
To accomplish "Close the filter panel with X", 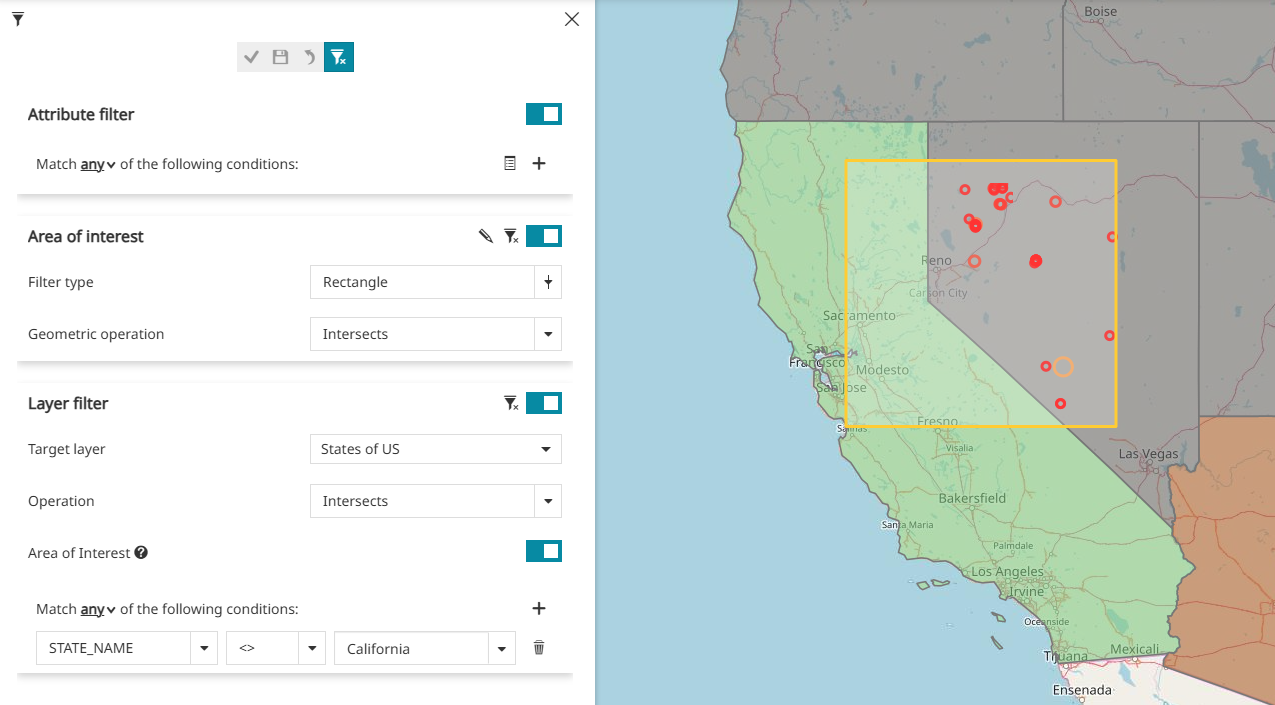I will click(572, 19).
